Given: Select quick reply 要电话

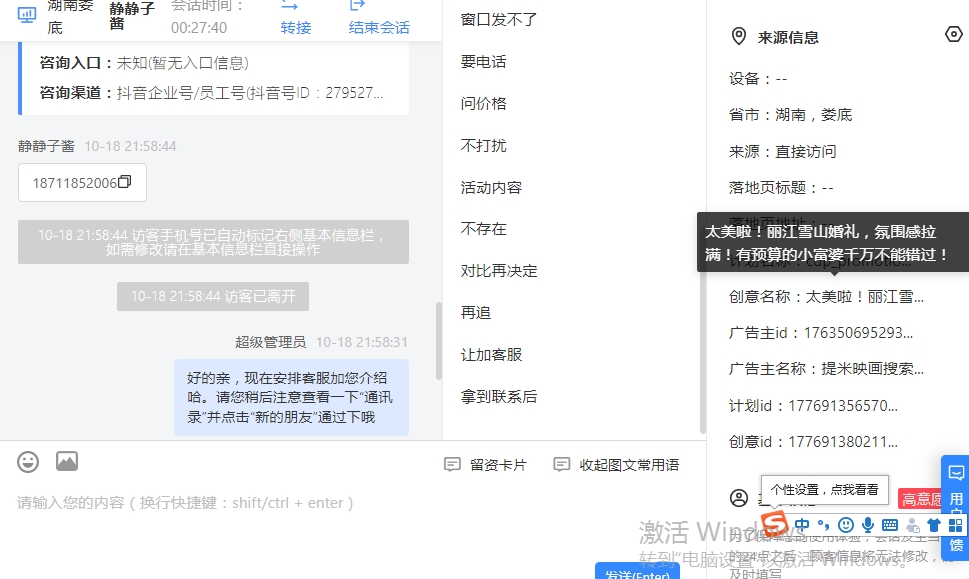Looking at the screenshot, I should [483, 62].
